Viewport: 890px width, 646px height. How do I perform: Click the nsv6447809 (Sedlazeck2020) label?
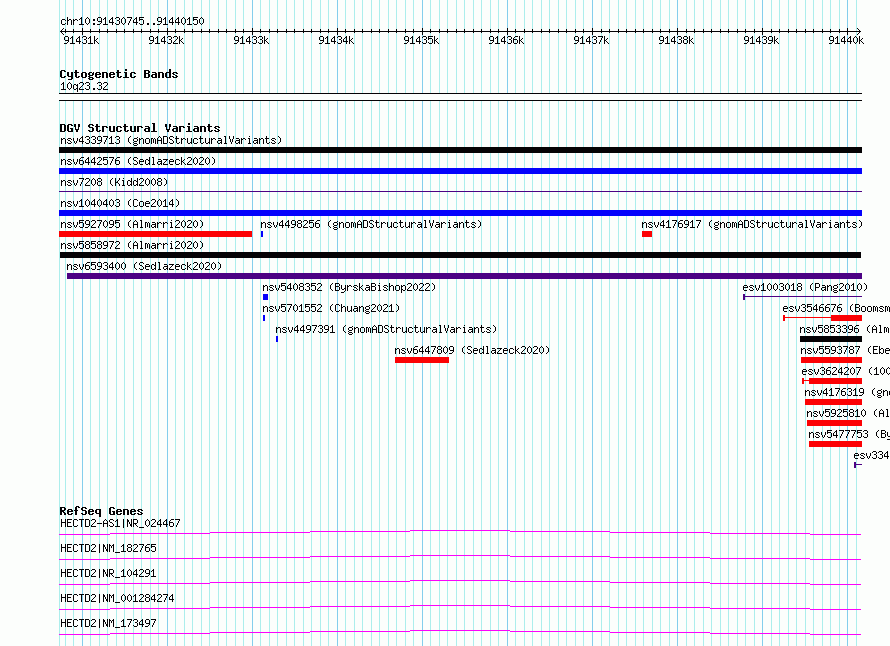pos(472,350)
